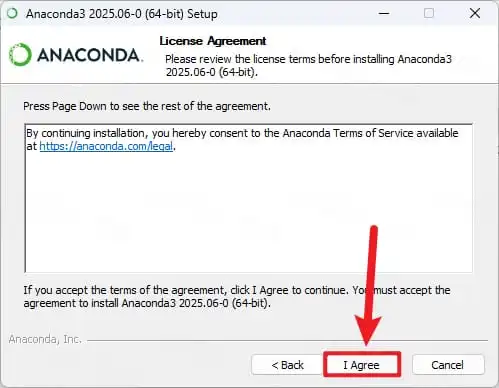Click the 'If you accept the terms' paragraph
The image size is (499, 388).
pos(237,297)
